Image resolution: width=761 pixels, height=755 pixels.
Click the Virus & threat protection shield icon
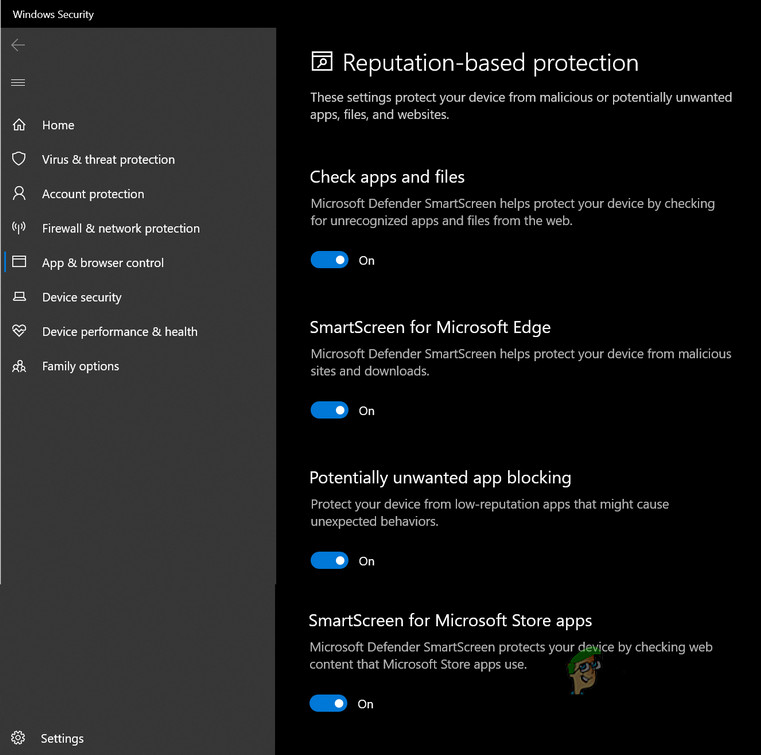coord(19,159)
